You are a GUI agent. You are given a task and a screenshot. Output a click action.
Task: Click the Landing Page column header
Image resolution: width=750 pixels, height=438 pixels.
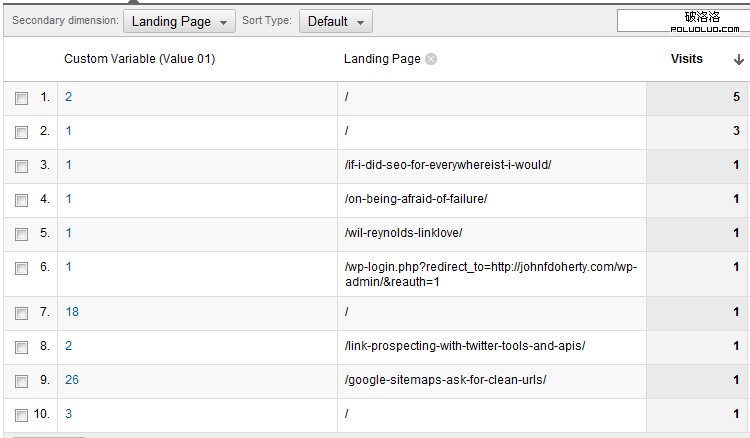click(382, 59)
